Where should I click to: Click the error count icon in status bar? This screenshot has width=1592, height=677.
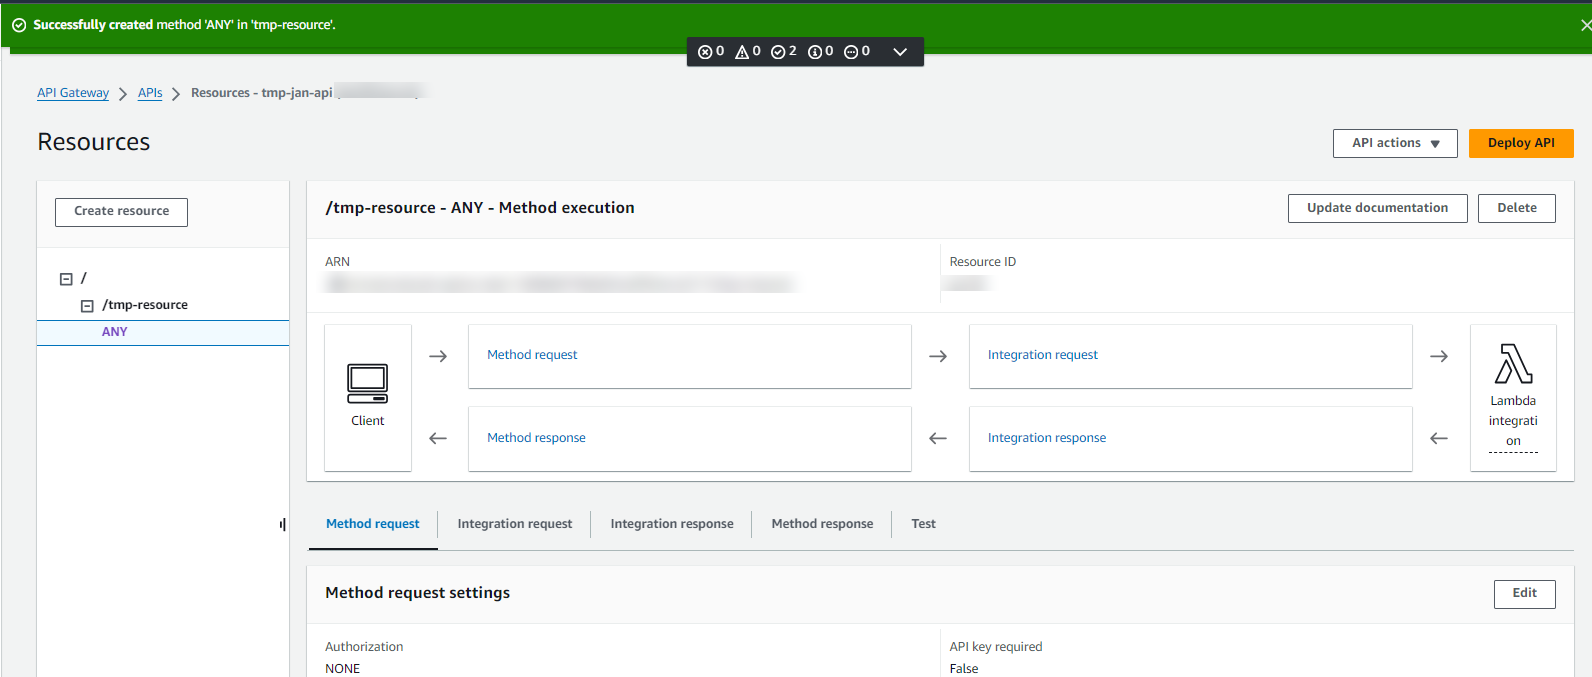(x=705, y=52)
